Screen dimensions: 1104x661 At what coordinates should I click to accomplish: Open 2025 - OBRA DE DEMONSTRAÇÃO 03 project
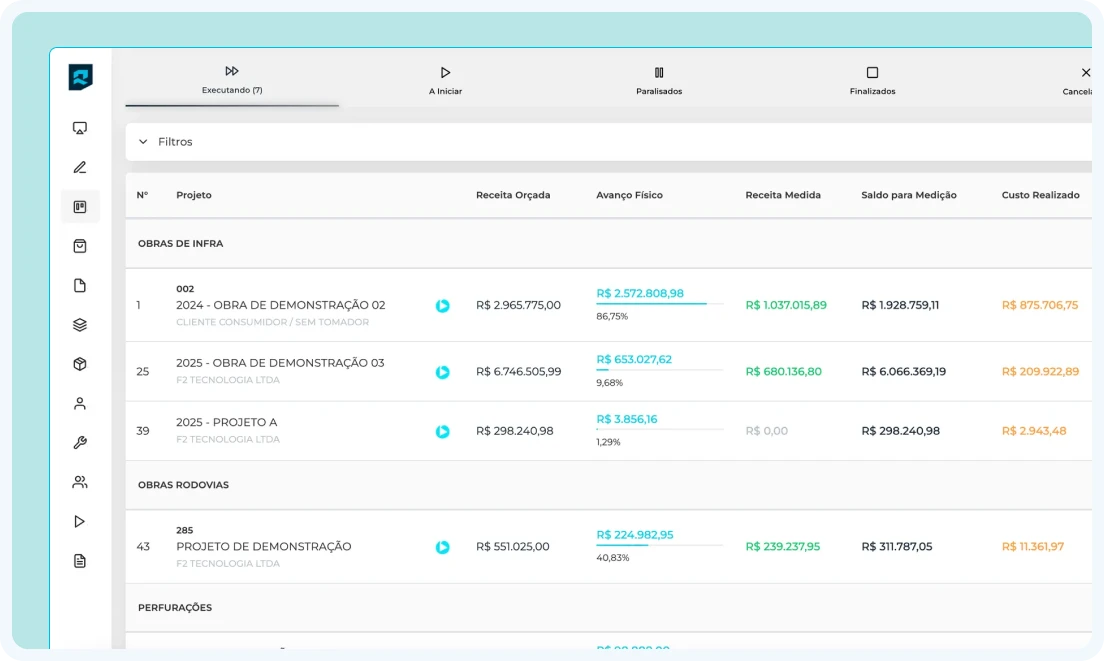tap(280, 363)
